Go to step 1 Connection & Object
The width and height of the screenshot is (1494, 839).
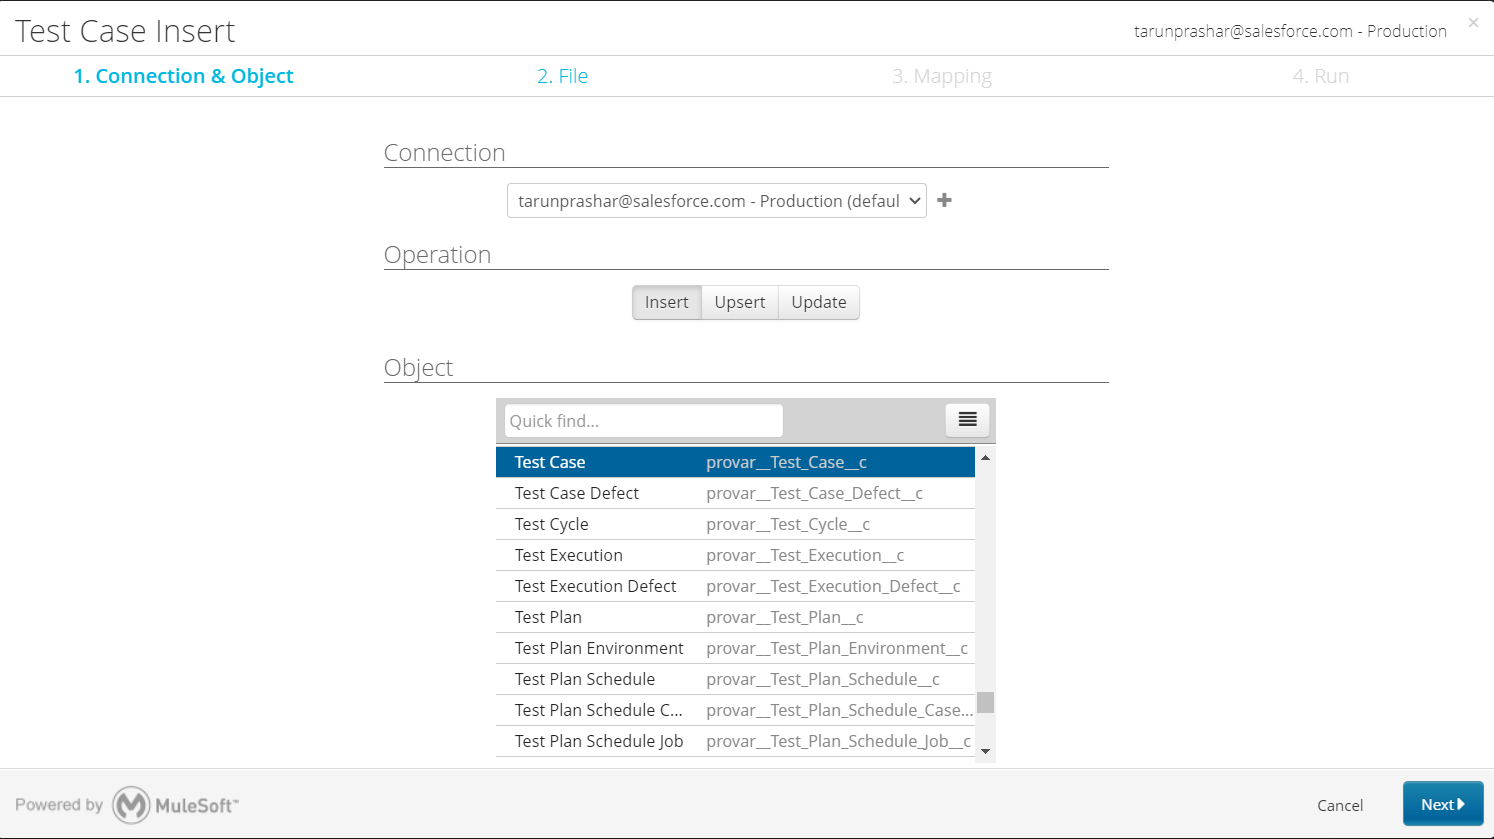(184, 76)
